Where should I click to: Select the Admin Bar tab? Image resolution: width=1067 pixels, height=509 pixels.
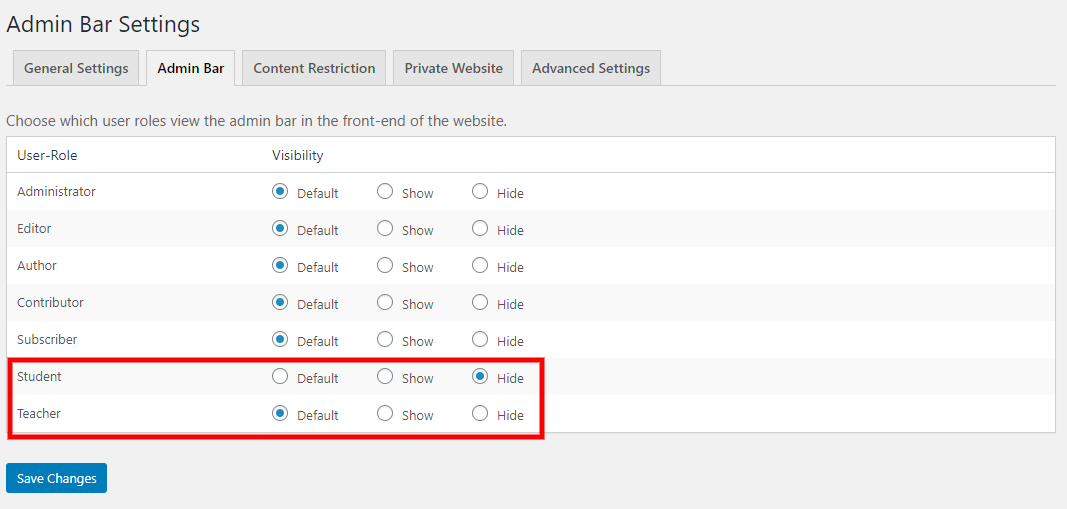[x=191, y=68]
